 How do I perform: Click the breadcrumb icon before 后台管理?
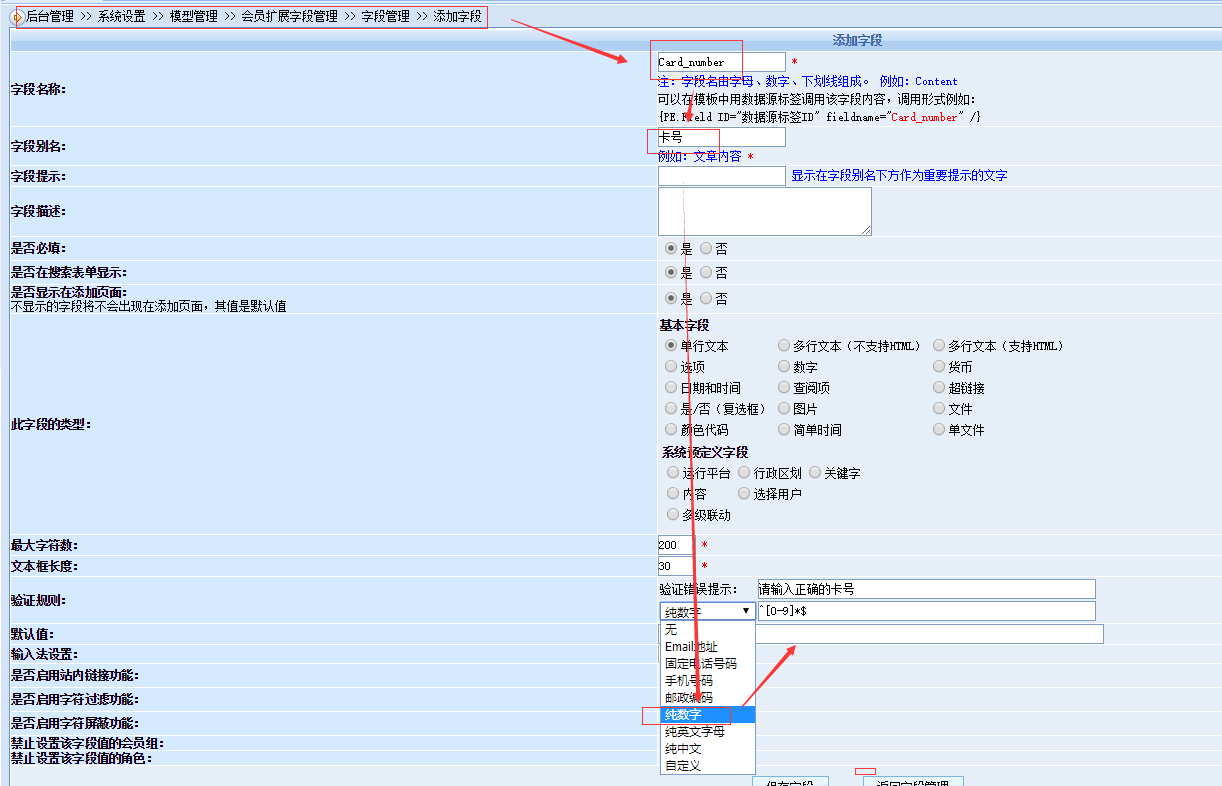(16, 17)
